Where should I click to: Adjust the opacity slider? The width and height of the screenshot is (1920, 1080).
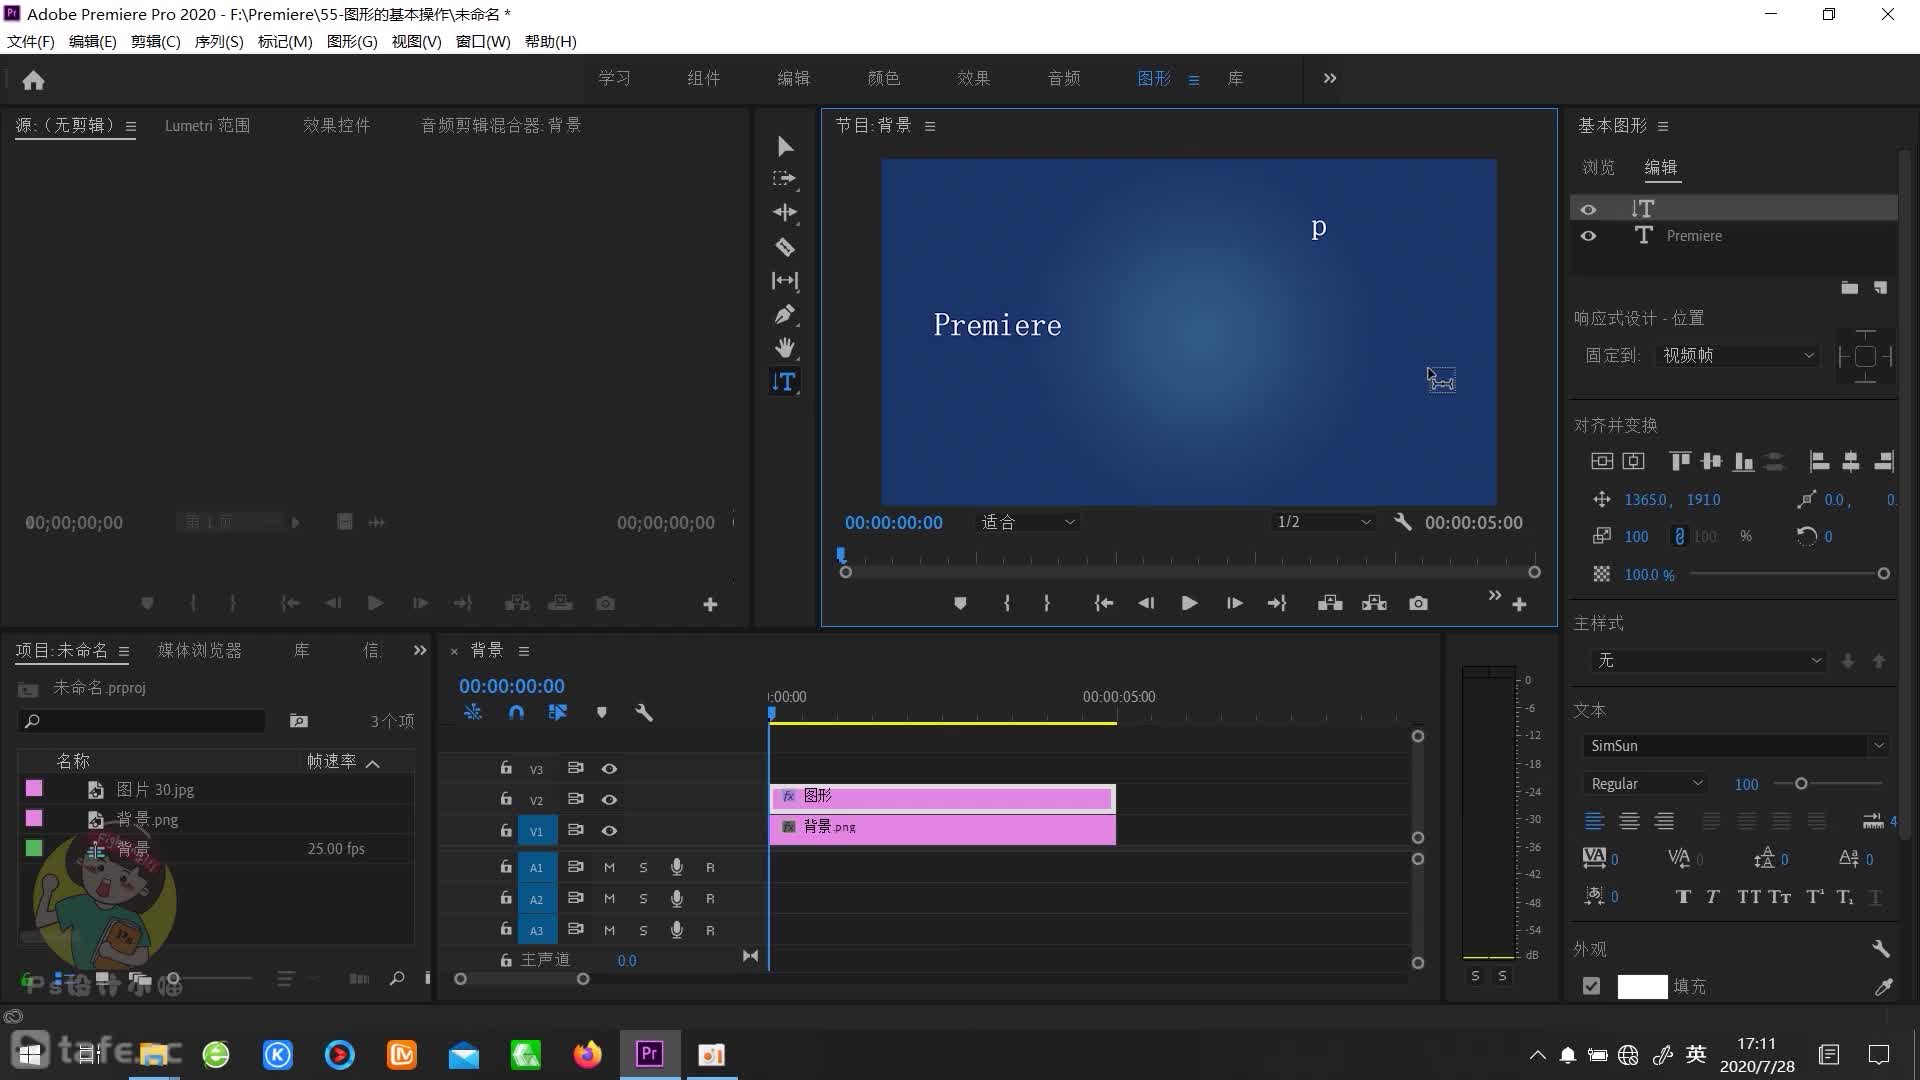tap(1883, 574)
